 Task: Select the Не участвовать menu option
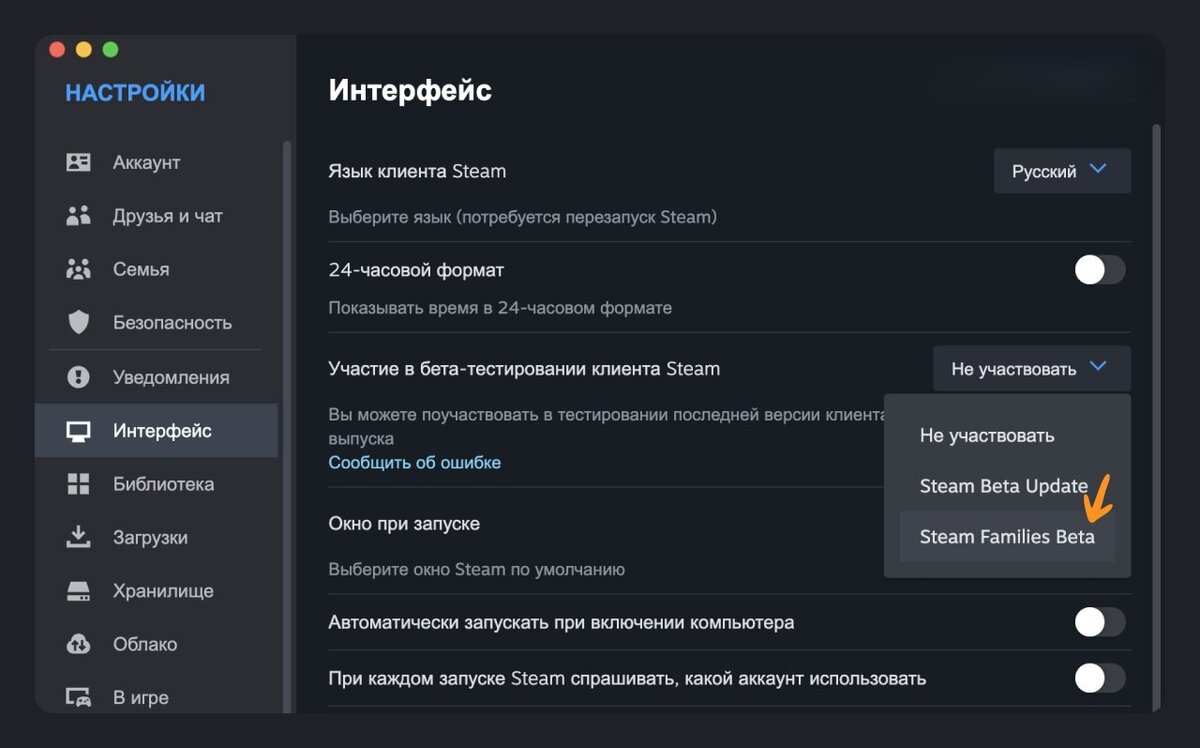click(x=986, y=436)
